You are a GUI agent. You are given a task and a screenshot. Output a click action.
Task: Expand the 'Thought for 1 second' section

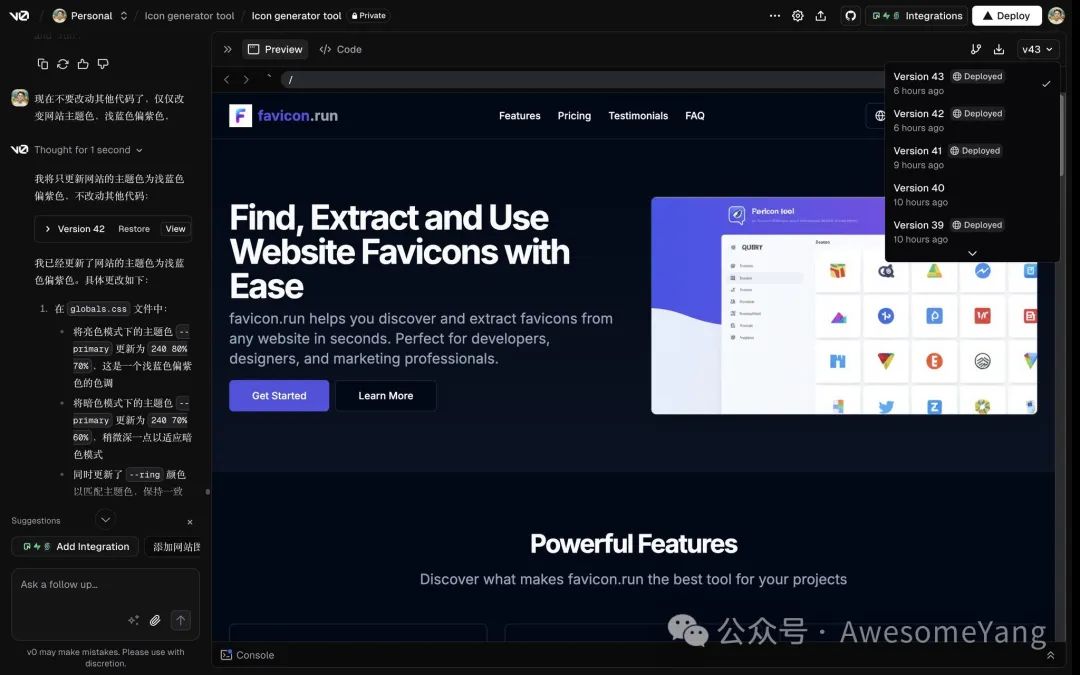88,149
